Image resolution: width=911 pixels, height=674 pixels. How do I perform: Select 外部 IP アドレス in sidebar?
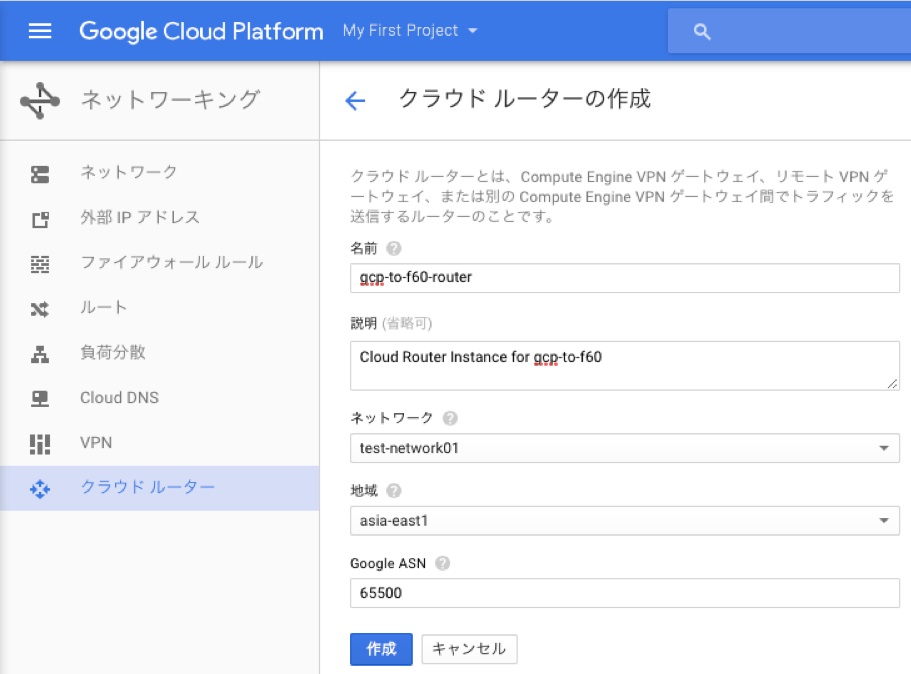point(140,218)
